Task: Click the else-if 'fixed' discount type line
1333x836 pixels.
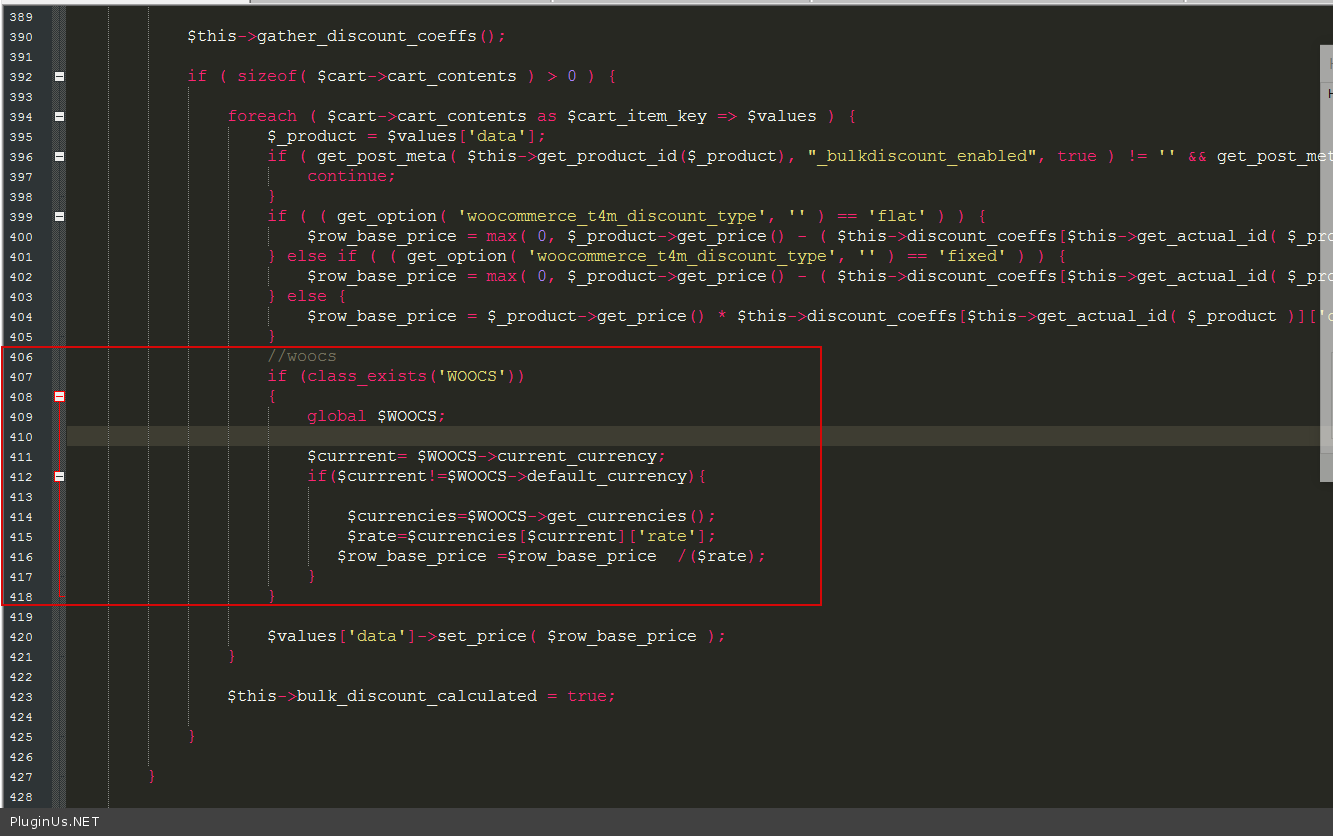Action: pos(667,256)
